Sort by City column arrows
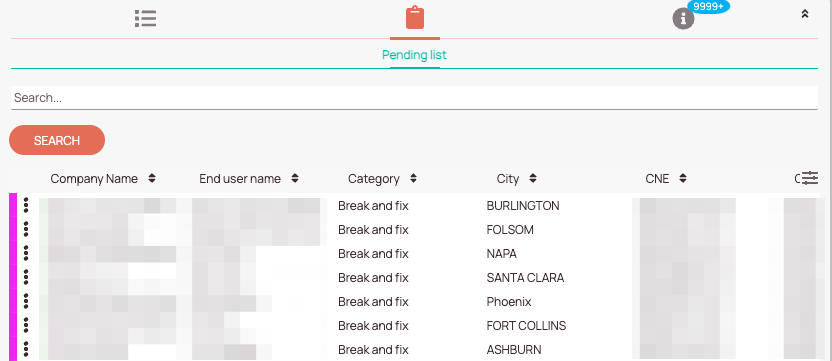This screenshot has height=361, width=832. click(533, 178)
